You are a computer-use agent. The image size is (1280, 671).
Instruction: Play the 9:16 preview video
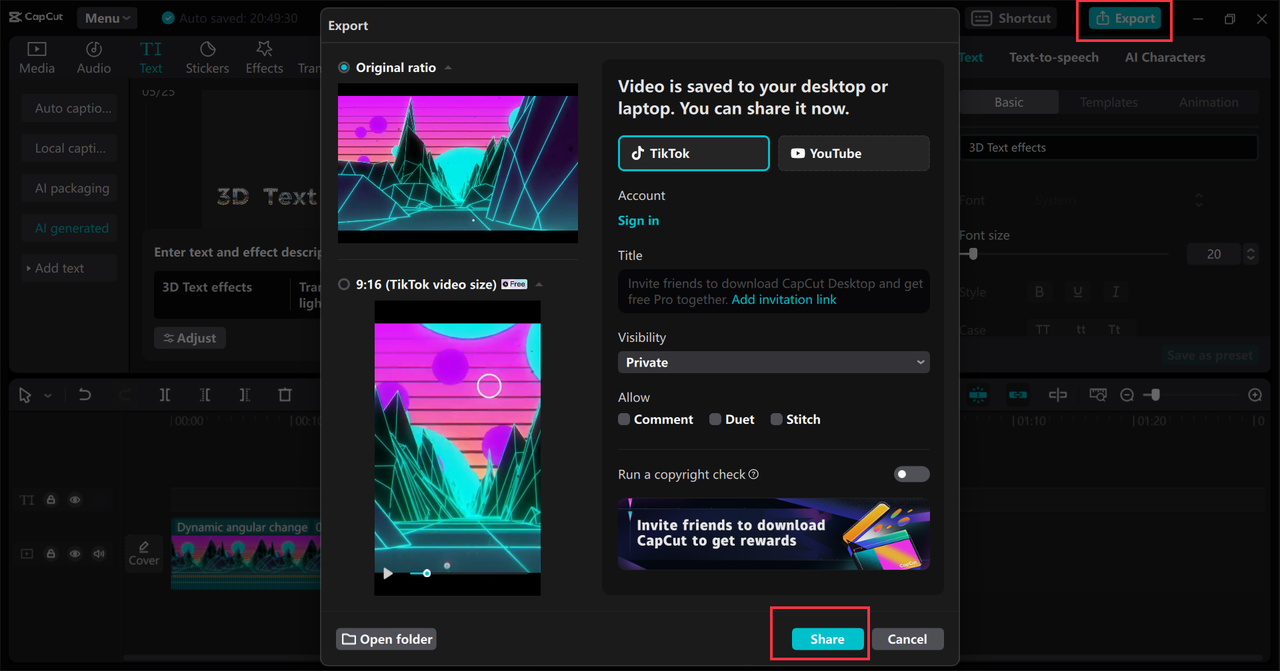click(x=388, y=573)
